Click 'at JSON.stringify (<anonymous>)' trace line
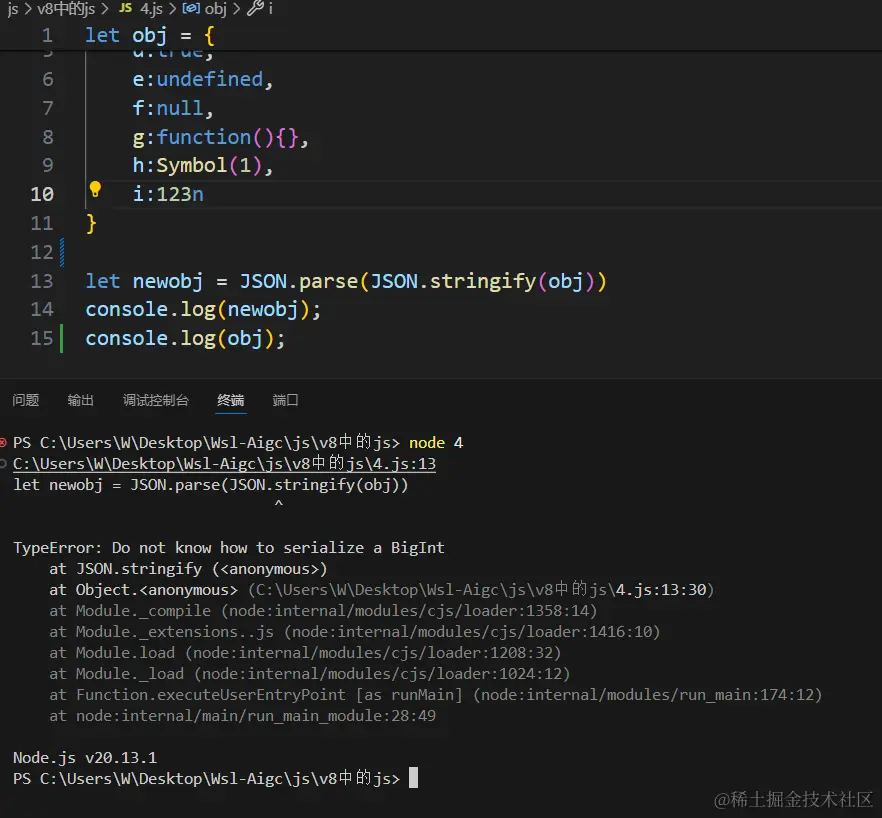Viewport: 882px width, 818px height. coord(188,569)
